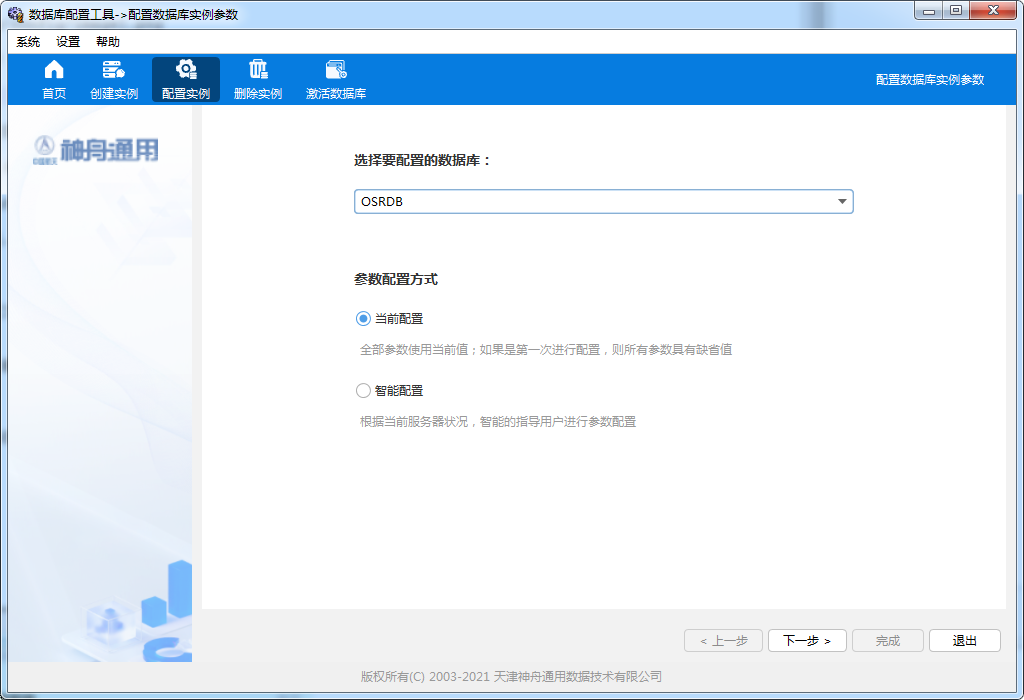1024x700 pixels.
Task: Open the 创建实例 toolbar icon
Action: coord(114,70)
